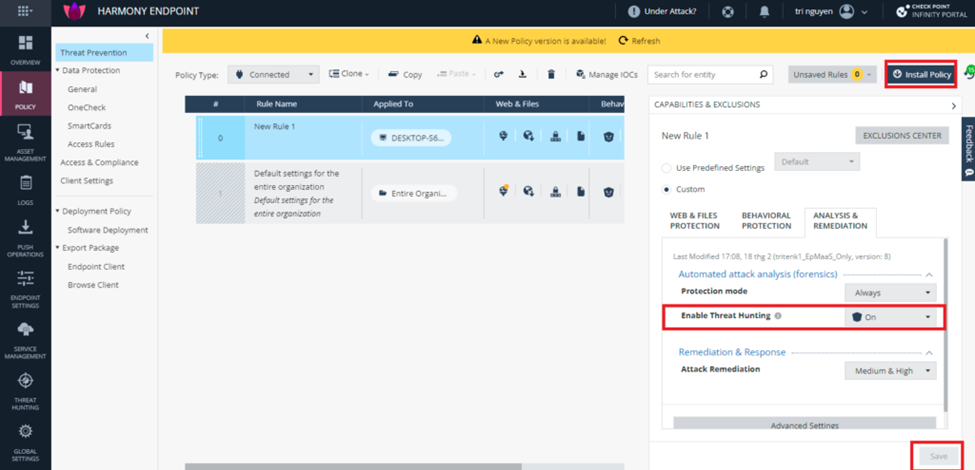Click the download policy icon
The width and height of the screenshot is (975, 470).
coord(523,75)
